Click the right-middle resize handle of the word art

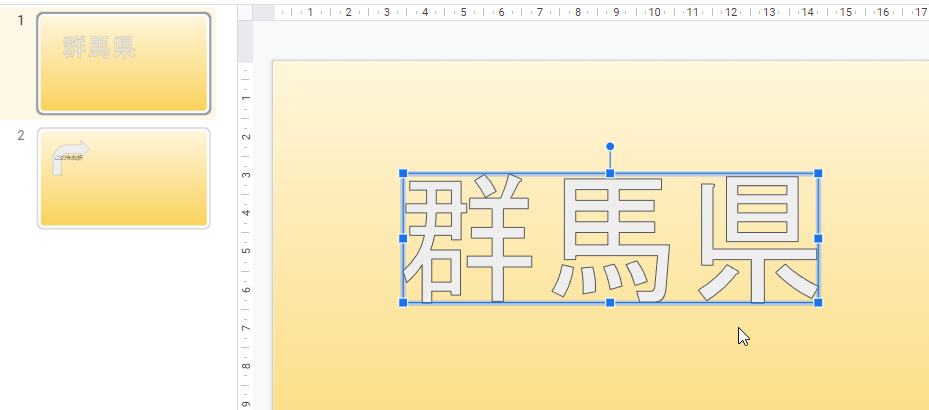(x=818, y=238)
